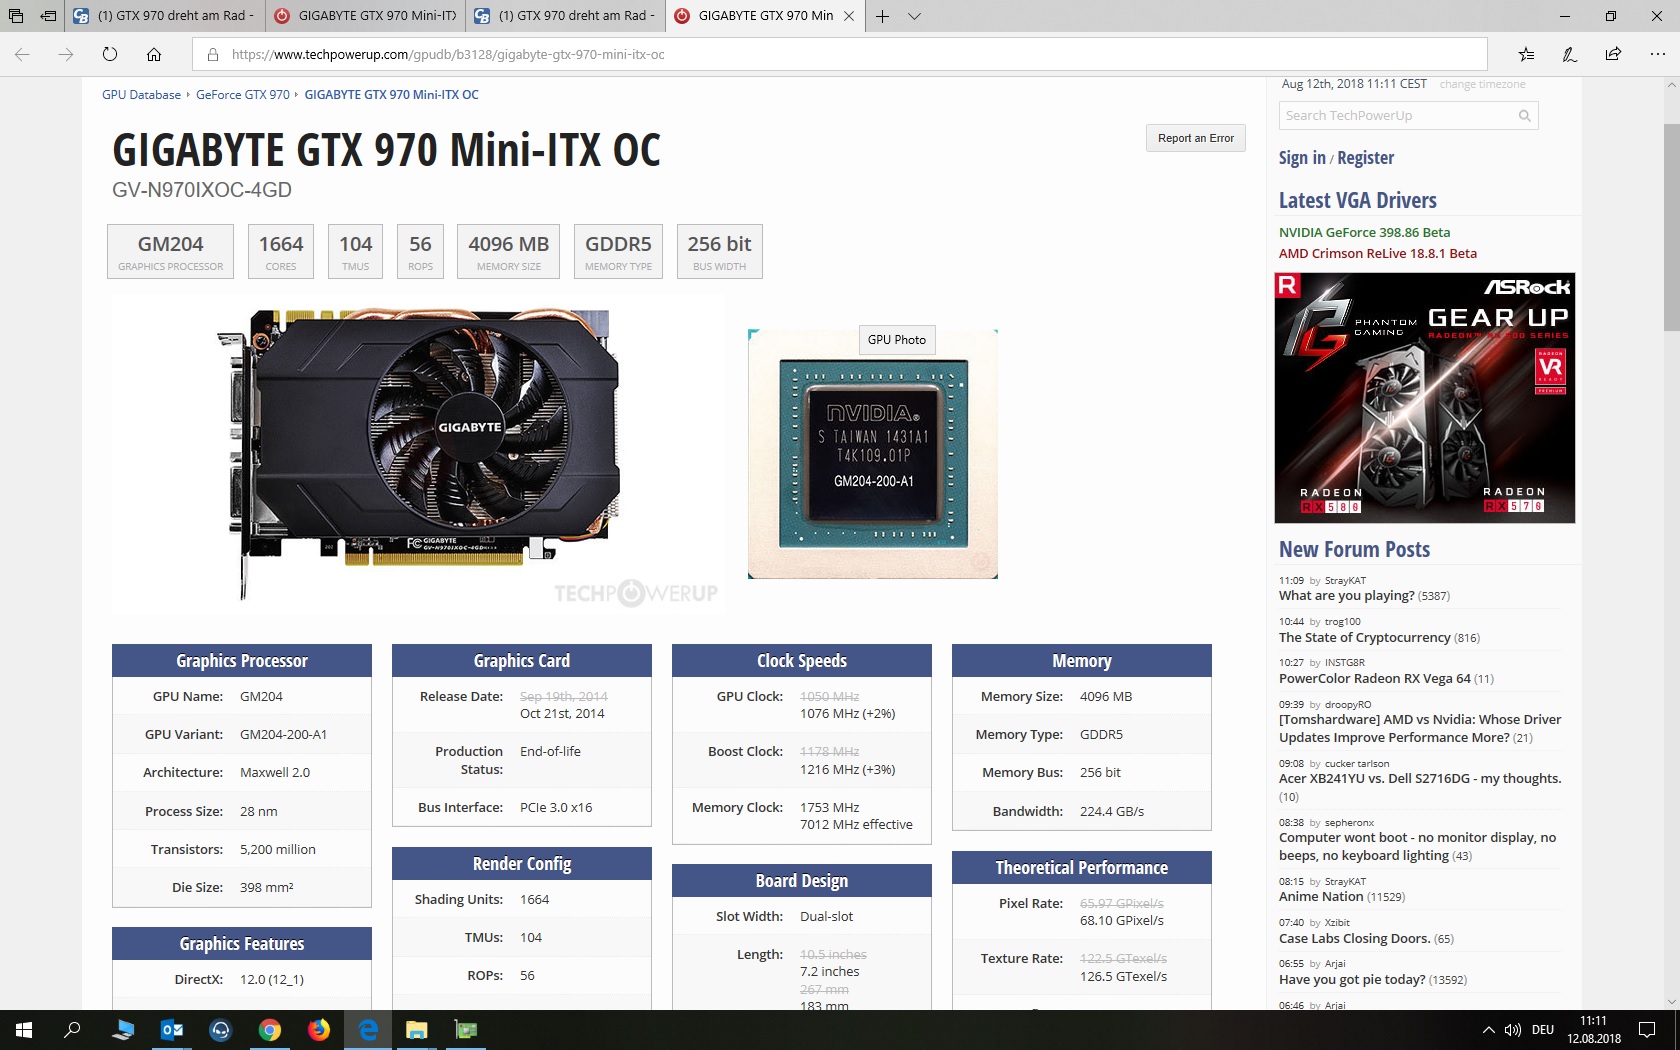Launch Chrome from the taskbar

pos(270,1029)
